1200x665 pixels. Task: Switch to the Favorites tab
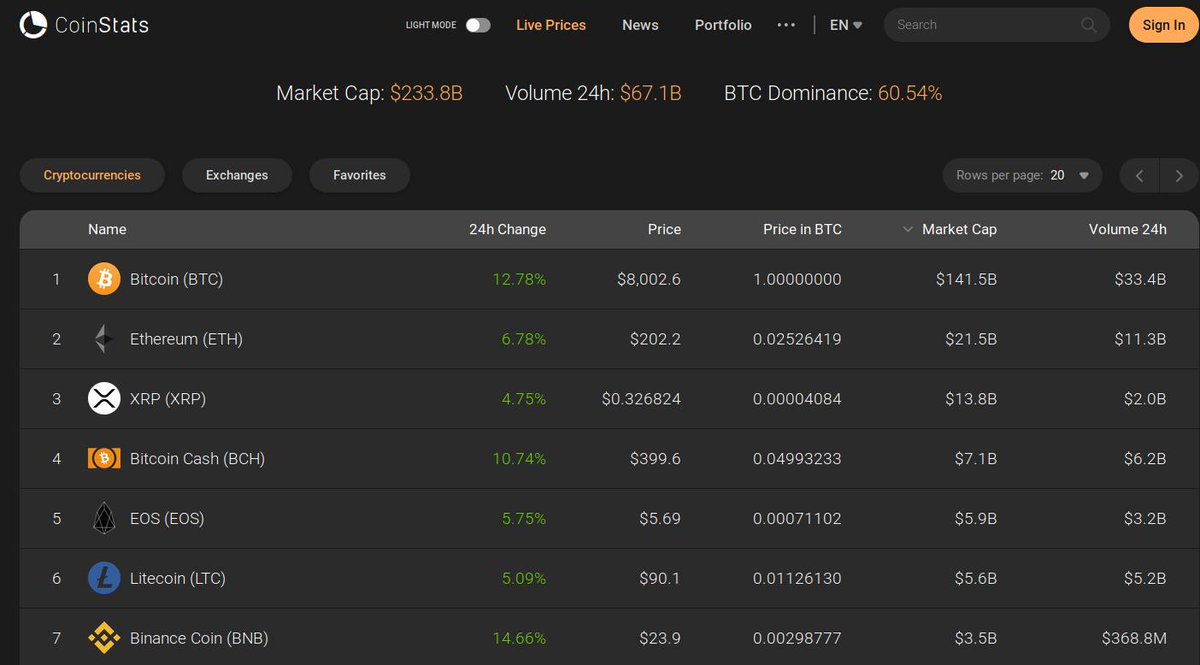pyautogui.click(x=360, y=175)
